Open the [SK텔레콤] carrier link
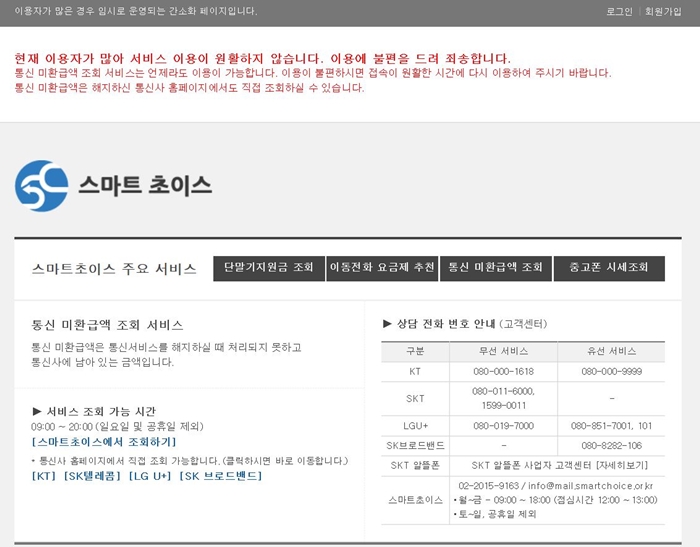Viewport: 700px width, 547px height. click(x=92, y=476)
